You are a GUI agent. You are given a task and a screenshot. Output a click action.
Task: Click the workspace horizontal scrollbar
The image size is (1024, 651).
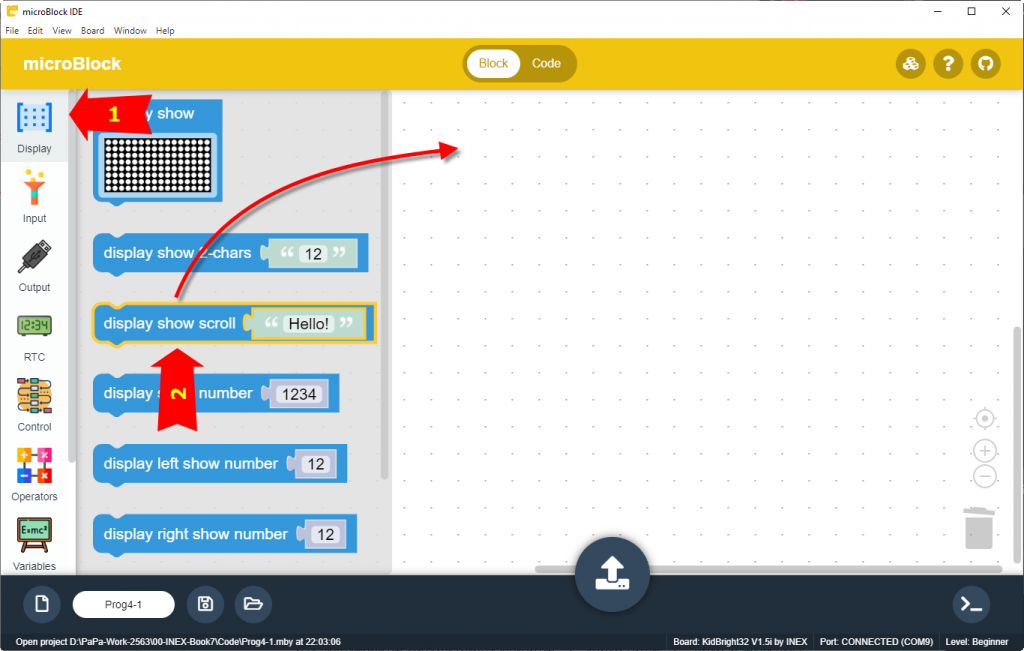pos(769,569)
